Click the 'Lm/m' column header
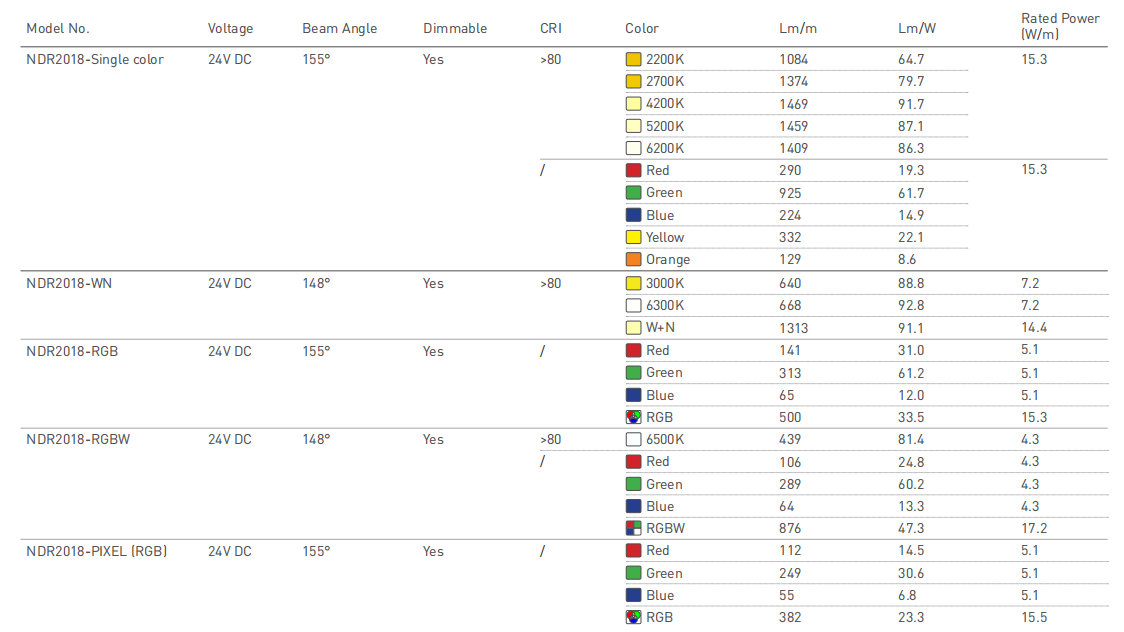The width and height of the screenshot is (1124, 632). [x=798, y=29]
